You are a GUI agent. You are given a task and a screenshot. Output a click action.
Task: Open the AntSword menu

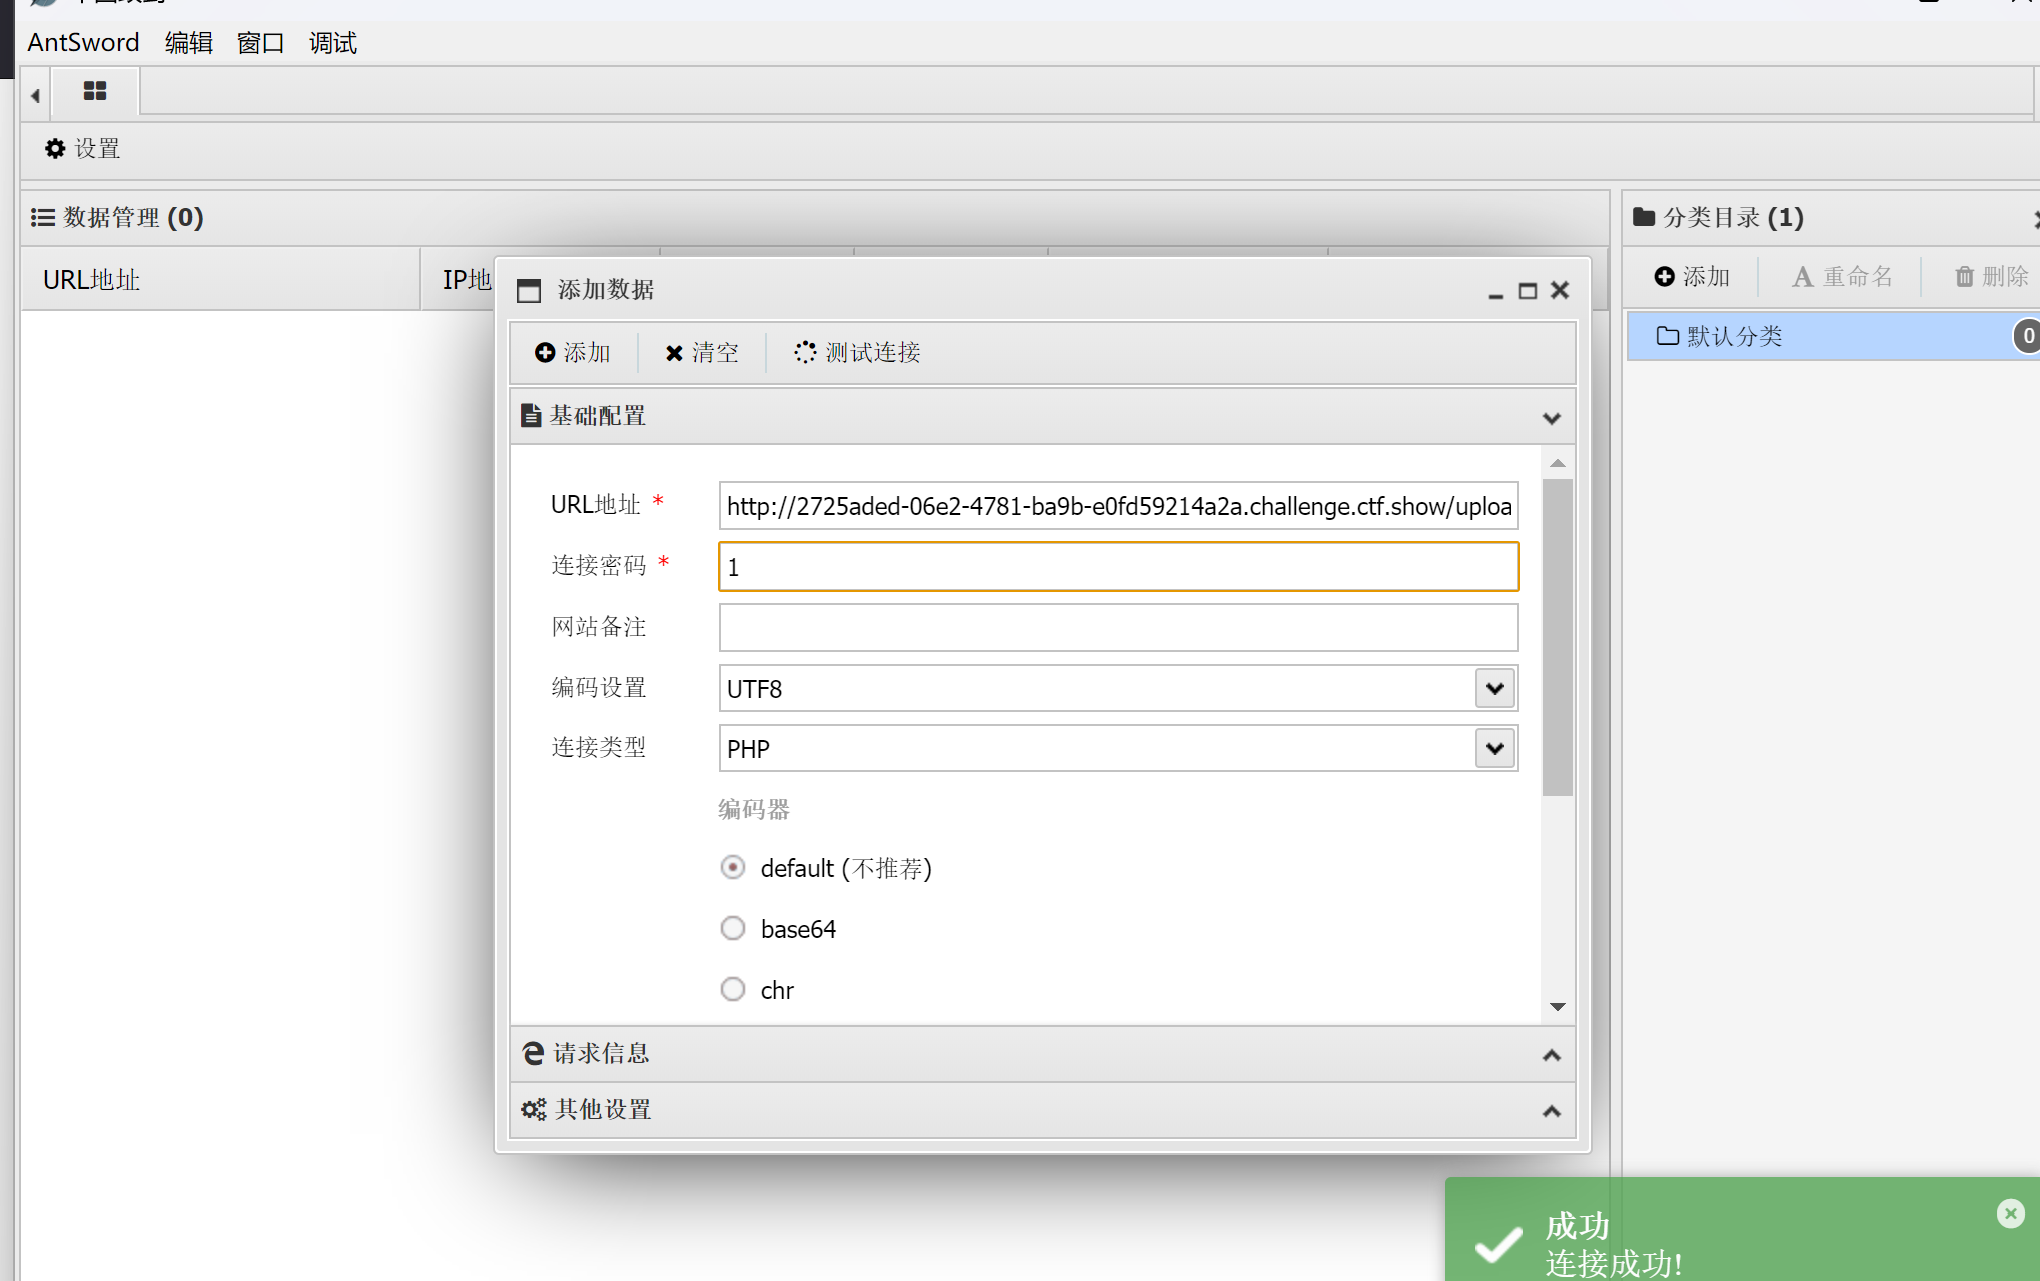[x=83, y=42]
